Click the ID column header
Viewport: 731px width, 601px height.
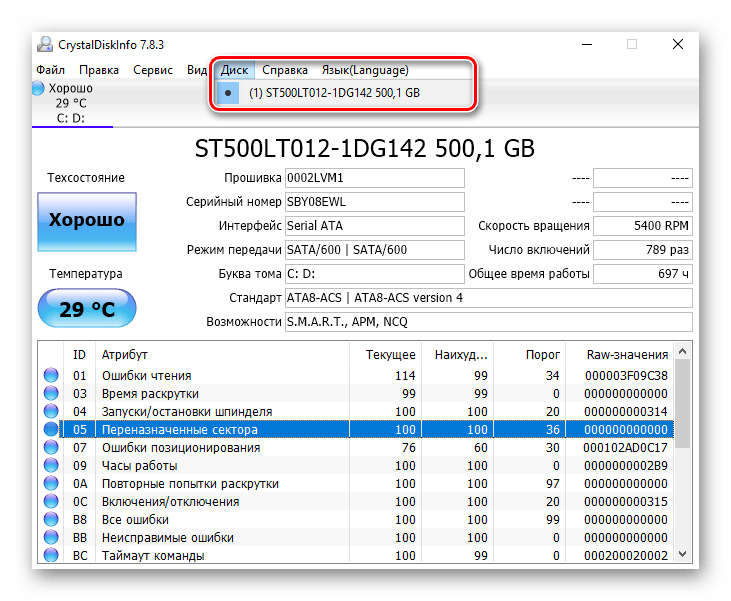coord(79,355)
